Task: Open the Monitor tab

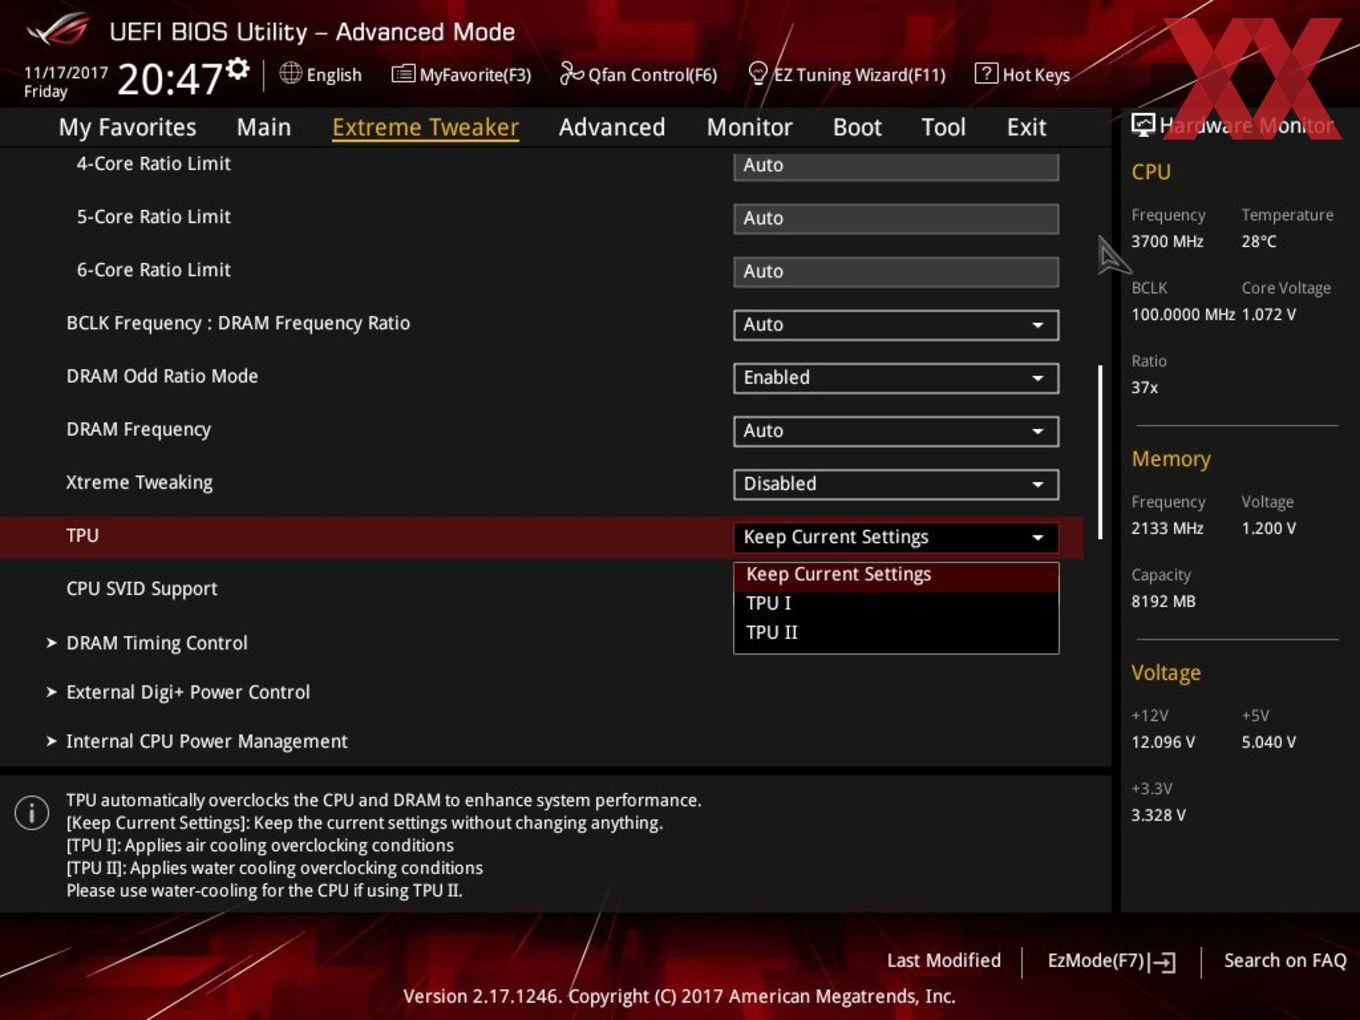Action: pyautogui.click(x=749, y=127)
